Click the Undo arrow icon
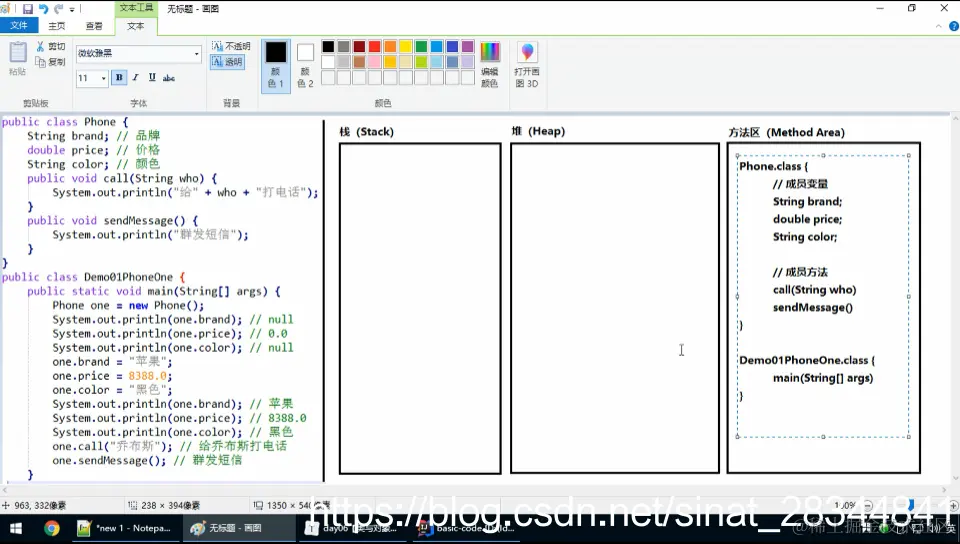Image resolution: width=960 pixels, height=544 pixels. point(43,9)
